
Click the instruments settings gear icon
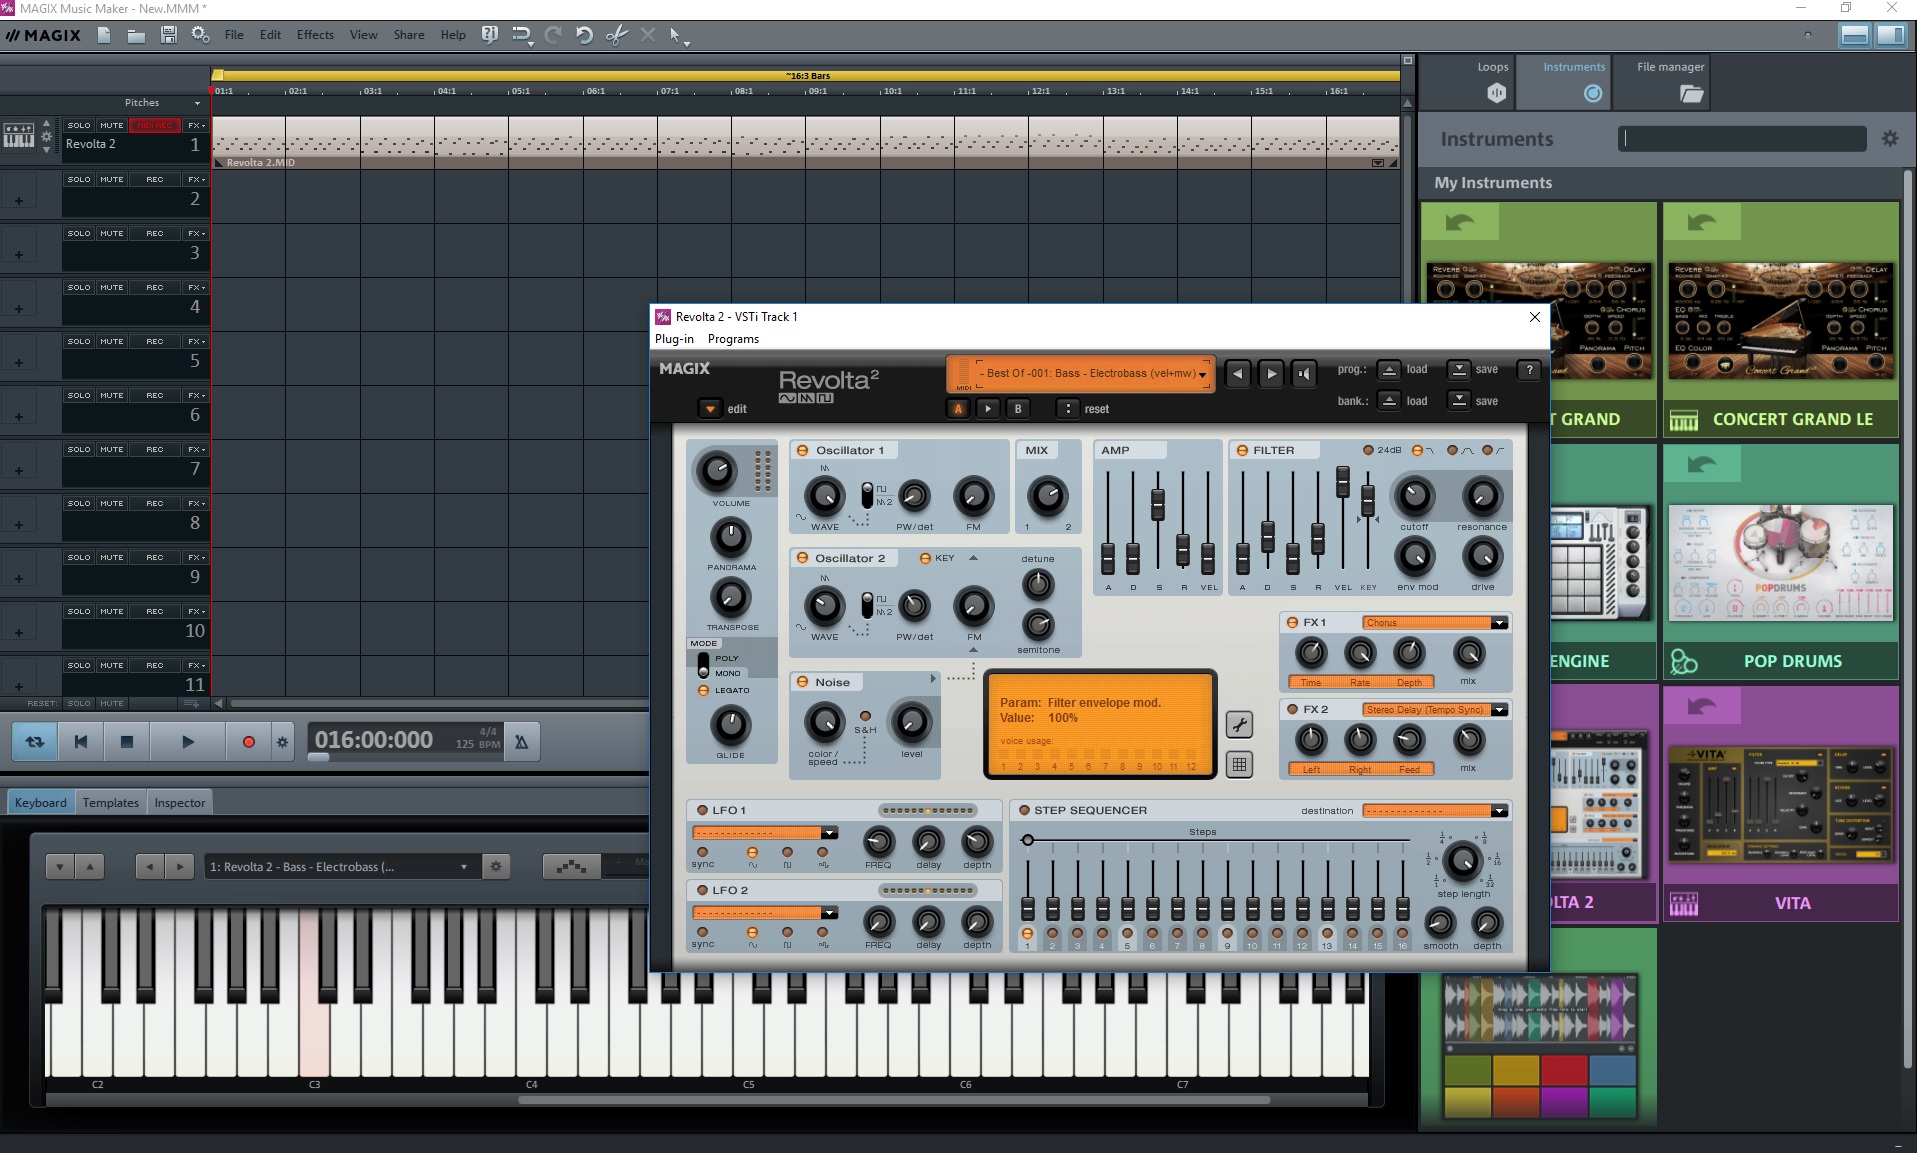click(1889, 139)
